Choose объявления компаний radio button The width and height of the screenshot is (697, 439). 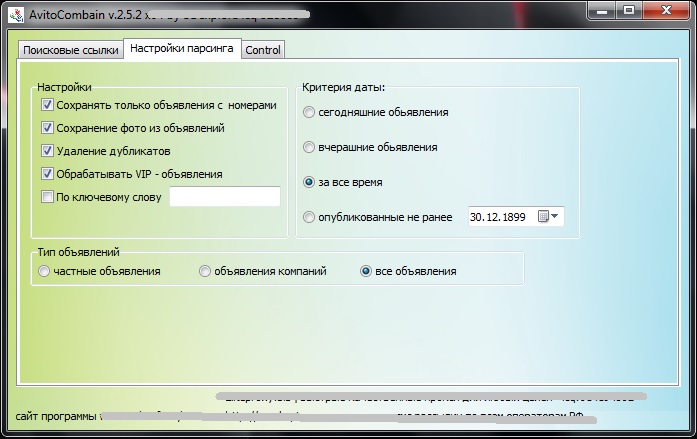205,271
